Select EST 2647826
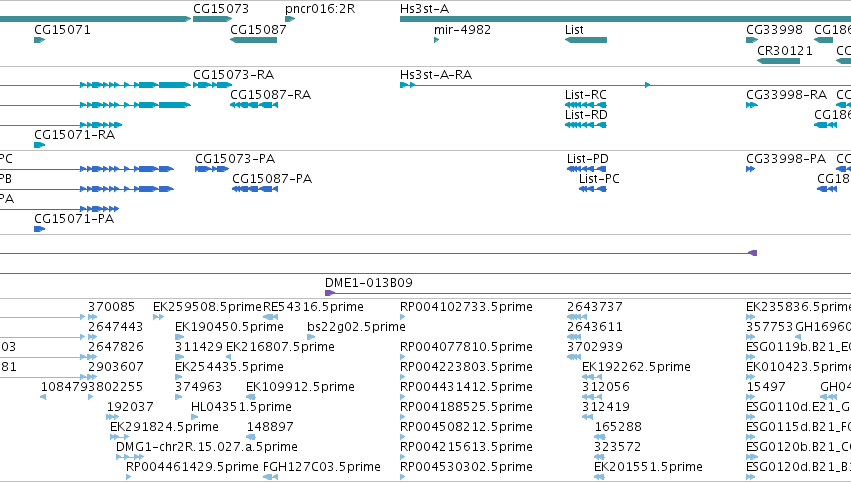This screenshot has height=482, width=851. [116, 347]
